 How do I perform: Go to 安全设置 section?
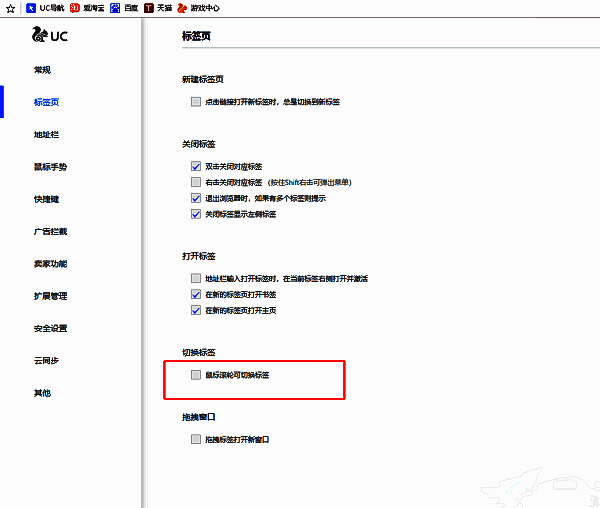coord(51,328)
